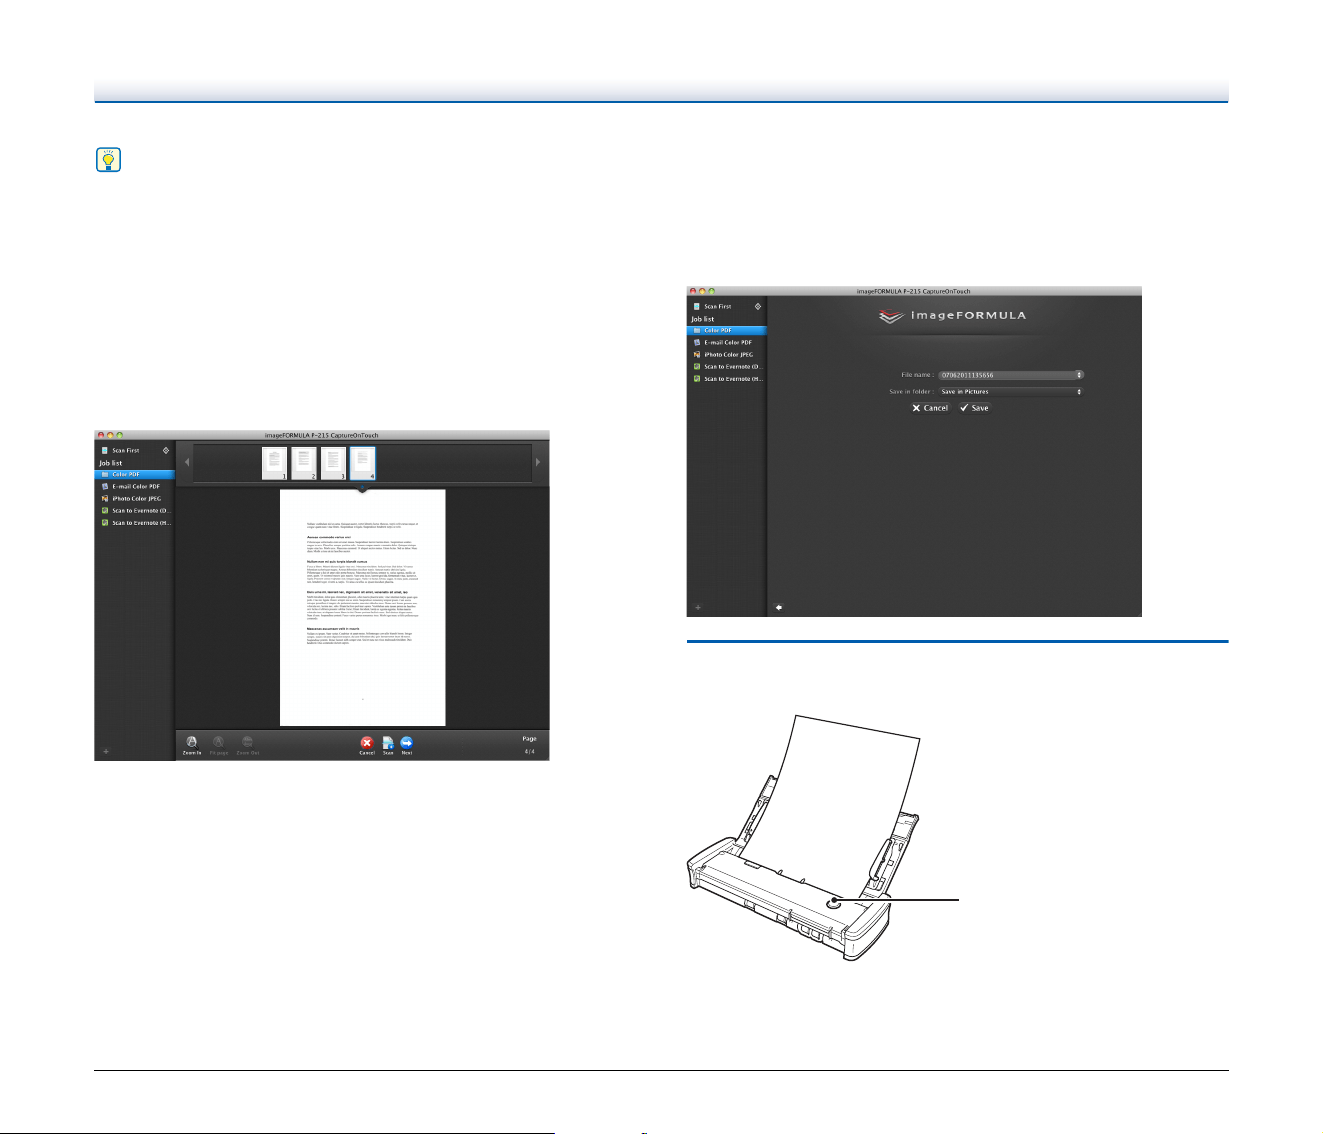Cancel the scan with the red X icon
This screenshot has height=1134, width=1323.
click(x=367, y=745)
